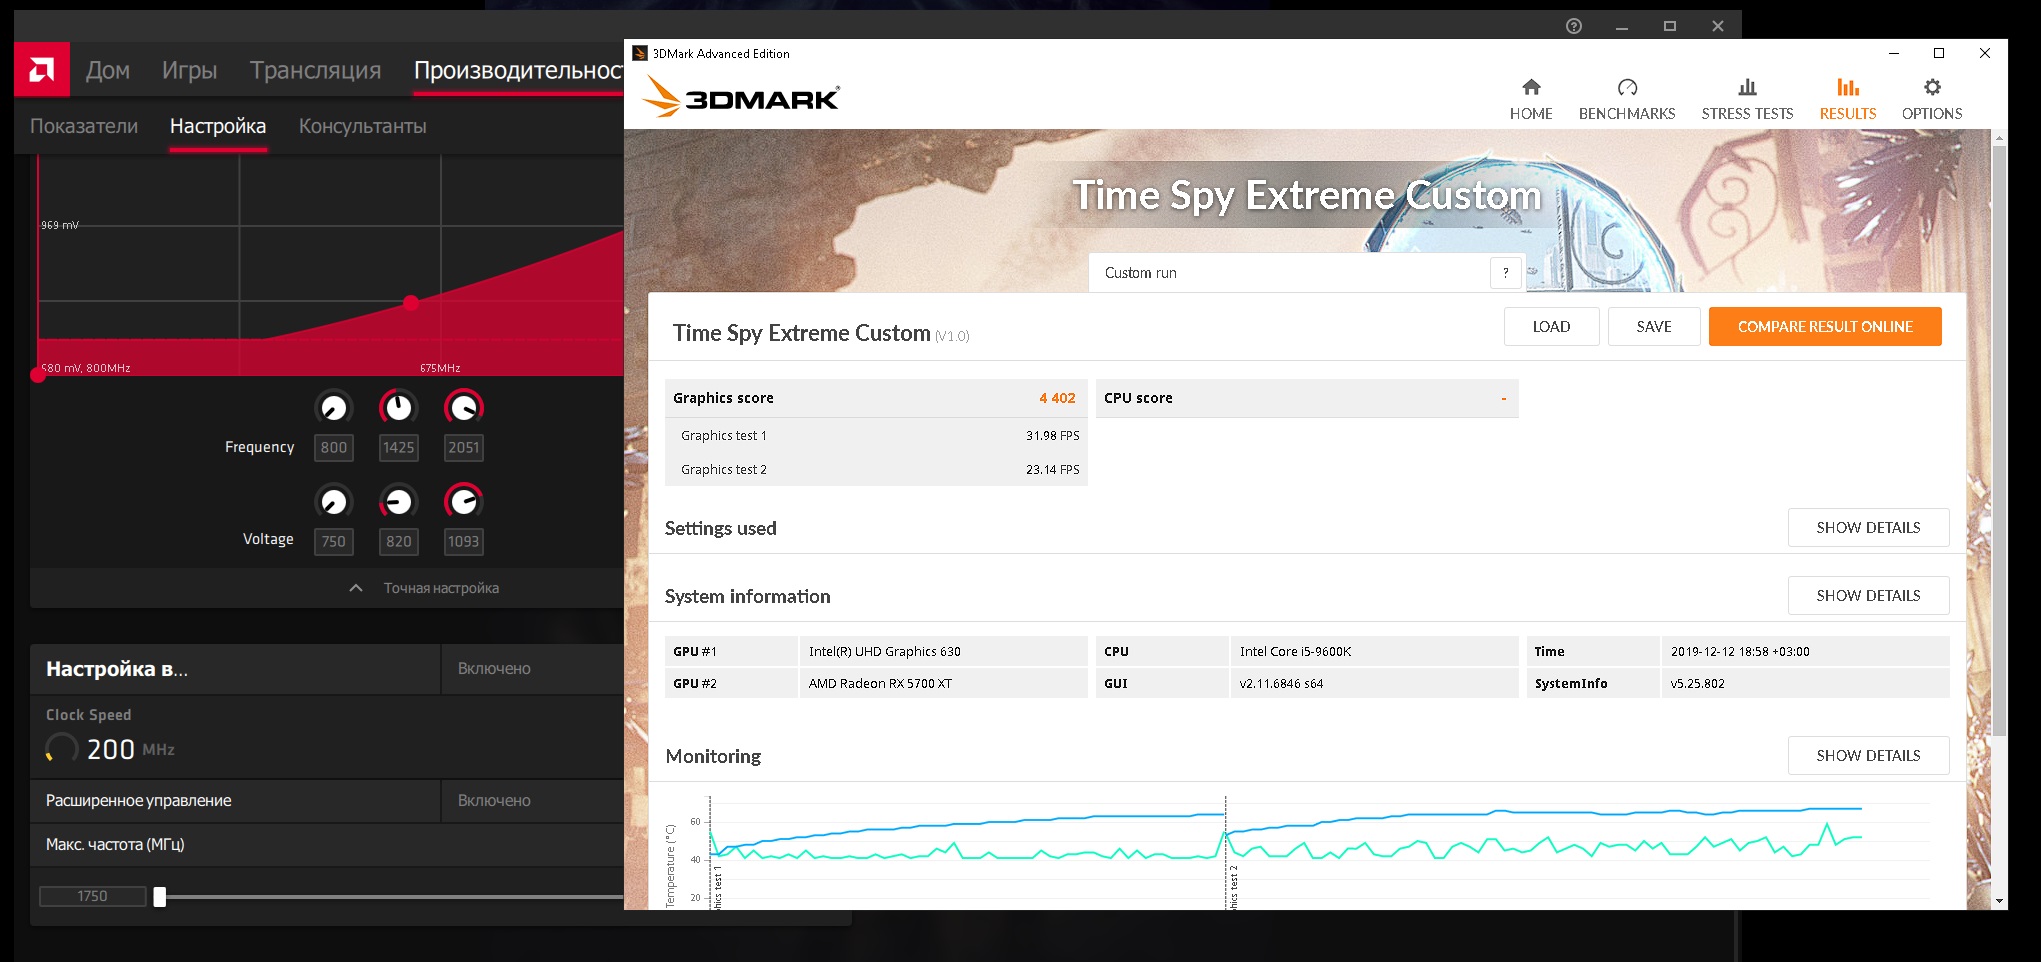
Task: Click the 1093 voltage input field
Action: coord(463,542)
